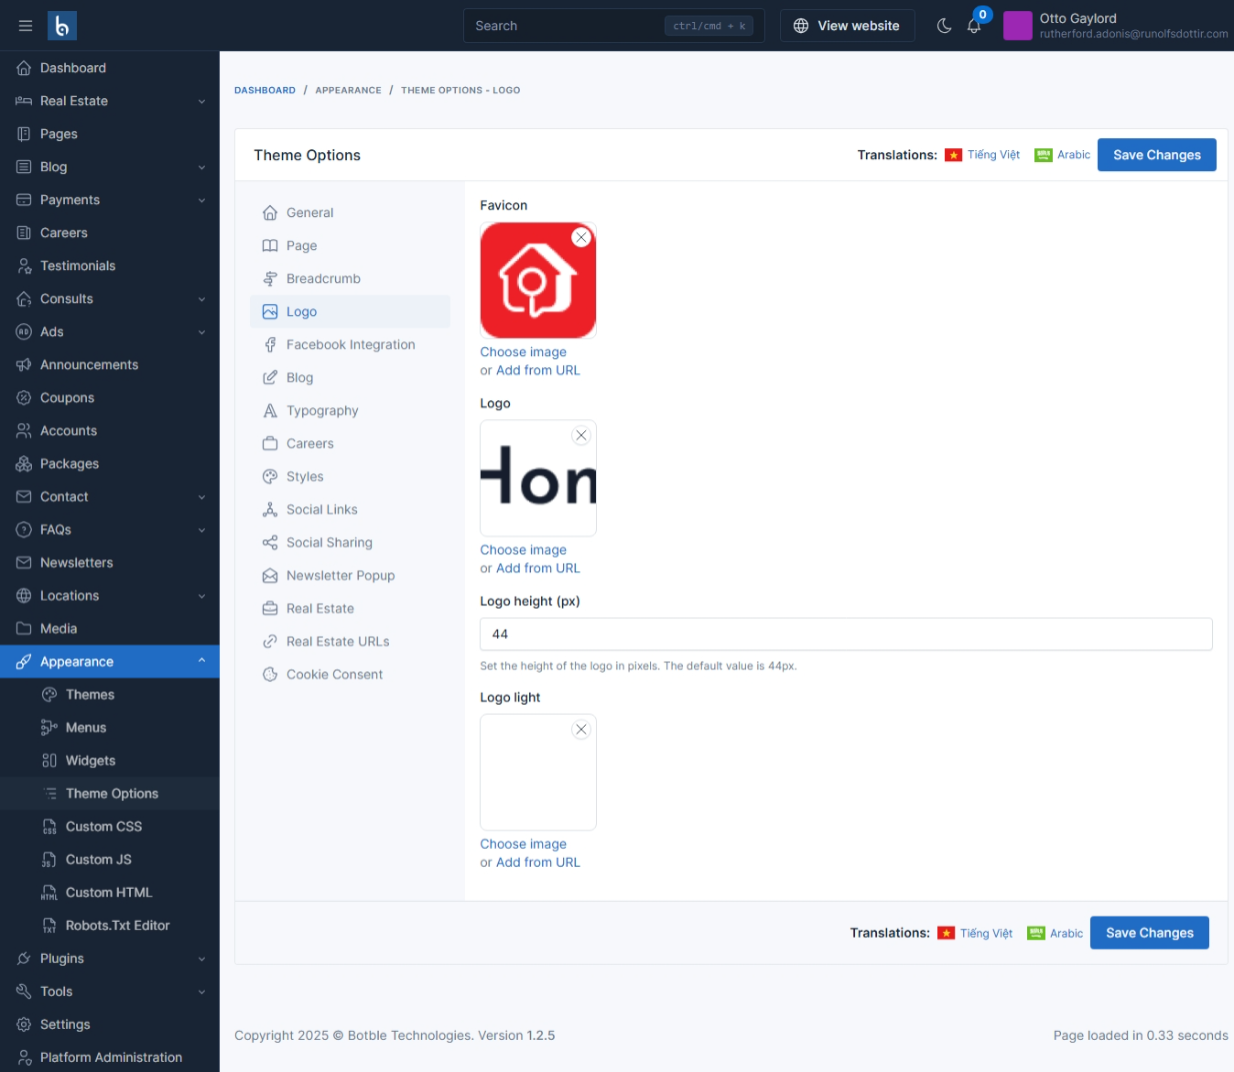This screenshot has height=1072, width=1234.
Task: Open Platform Administration in sidebar
Action: pos(110,1057)
